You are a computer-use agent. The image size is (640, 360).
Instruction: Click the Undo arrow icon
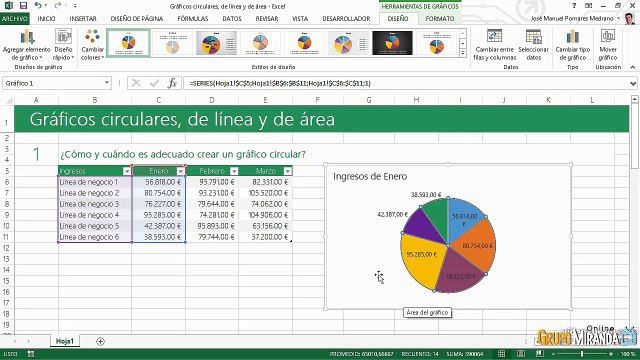[x=38, y=5]
